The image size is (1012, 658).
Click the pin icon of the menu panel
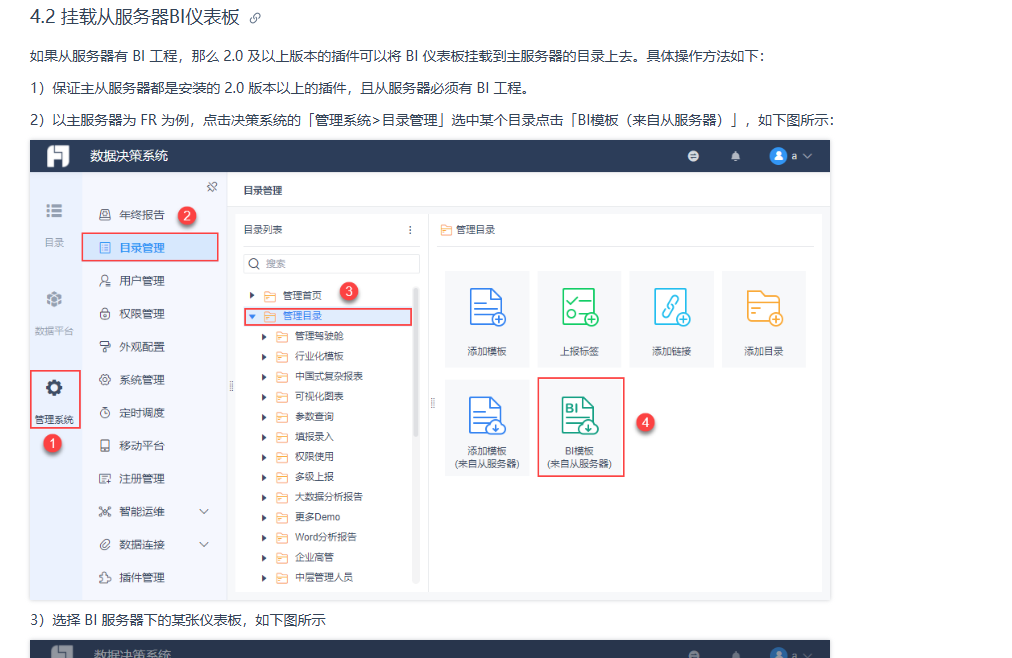(x=212, y=187)
